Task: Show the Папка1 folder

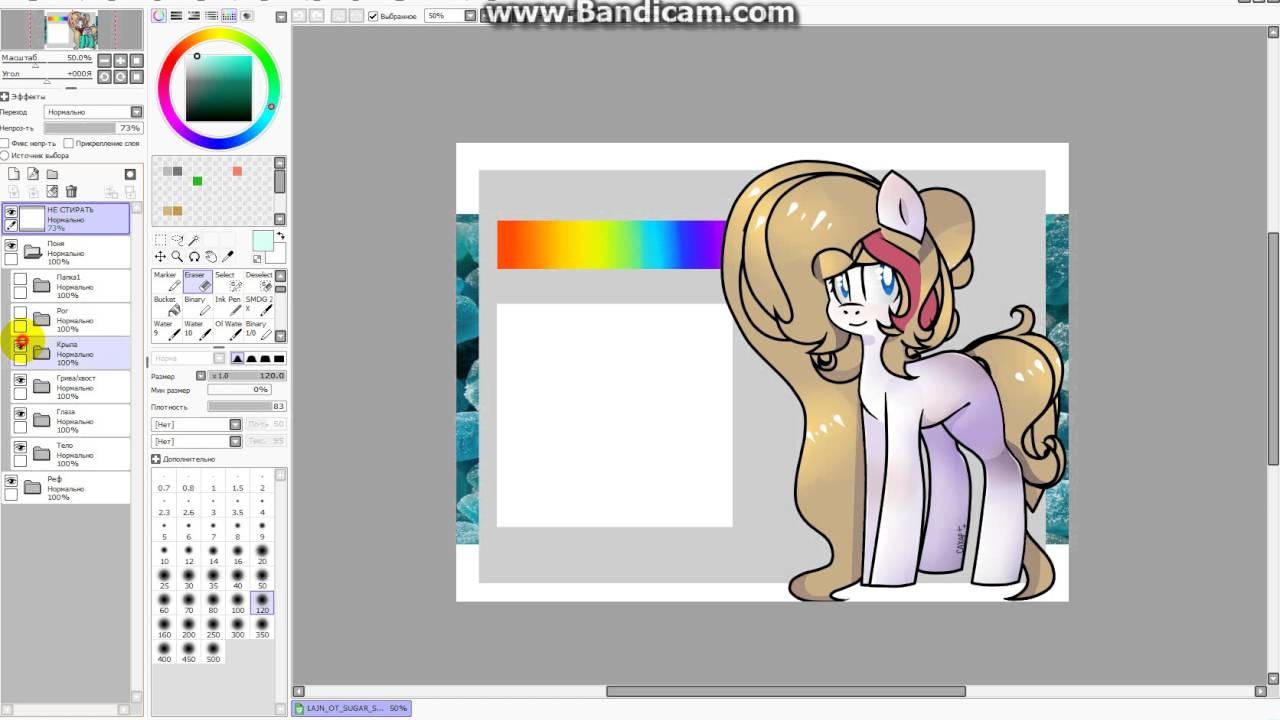Action: [x=20, y=279]
